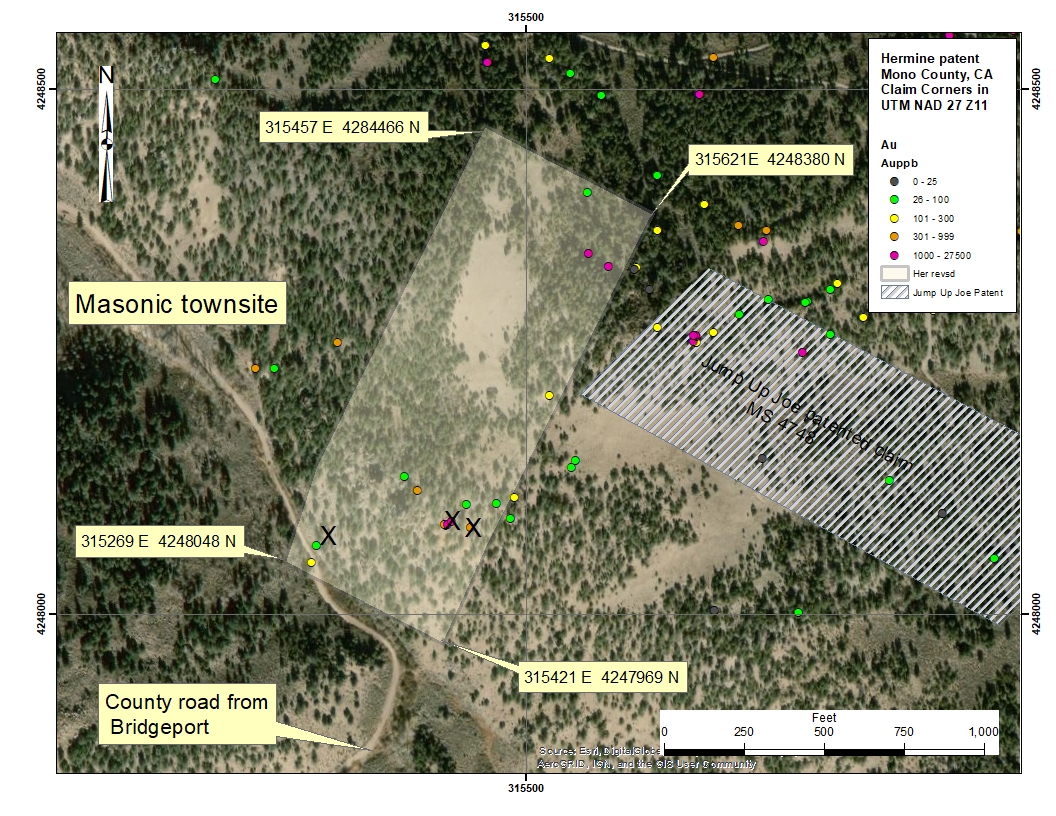Screen dimensions: 1056x816
Task: Click the green 26 - 100 legend dot
Action: [x=895, y=199]
